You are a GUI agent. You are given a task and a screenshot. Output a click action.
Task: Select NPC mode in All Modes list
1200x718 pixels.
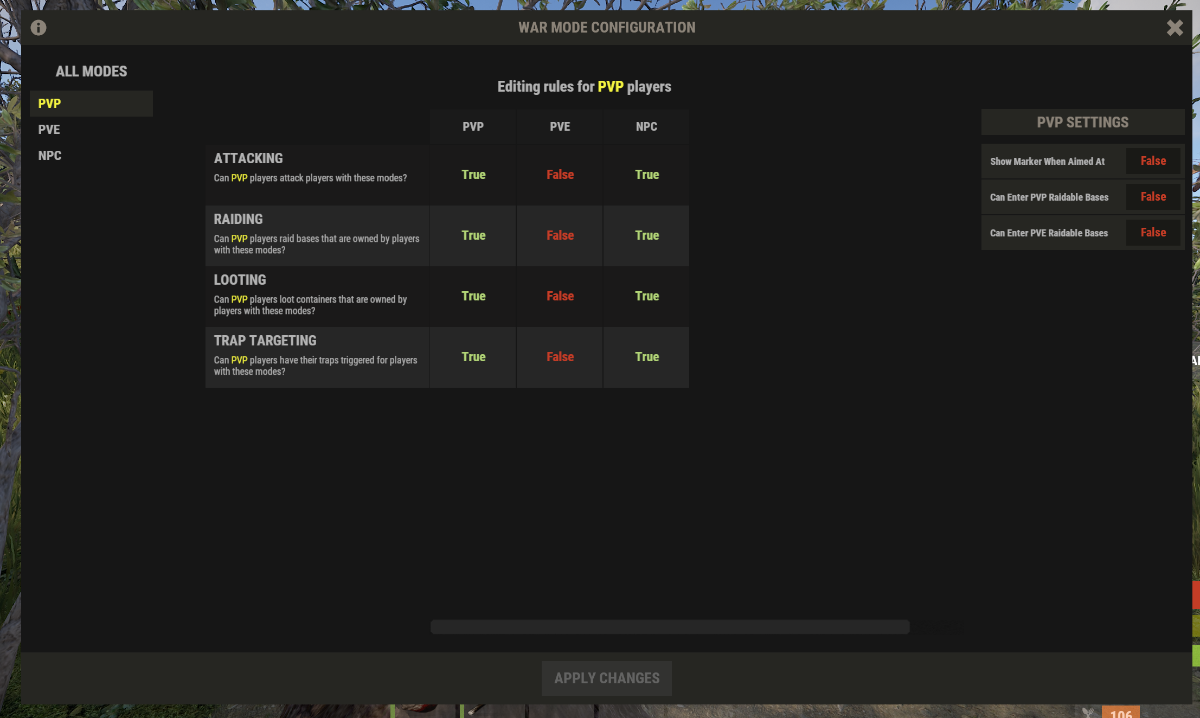91,156
